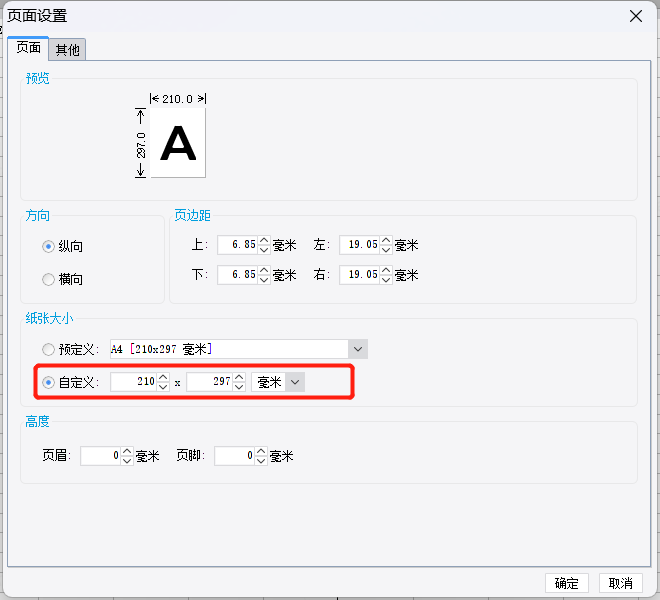Select 纵向 orientation radio button

click(48, 246)
